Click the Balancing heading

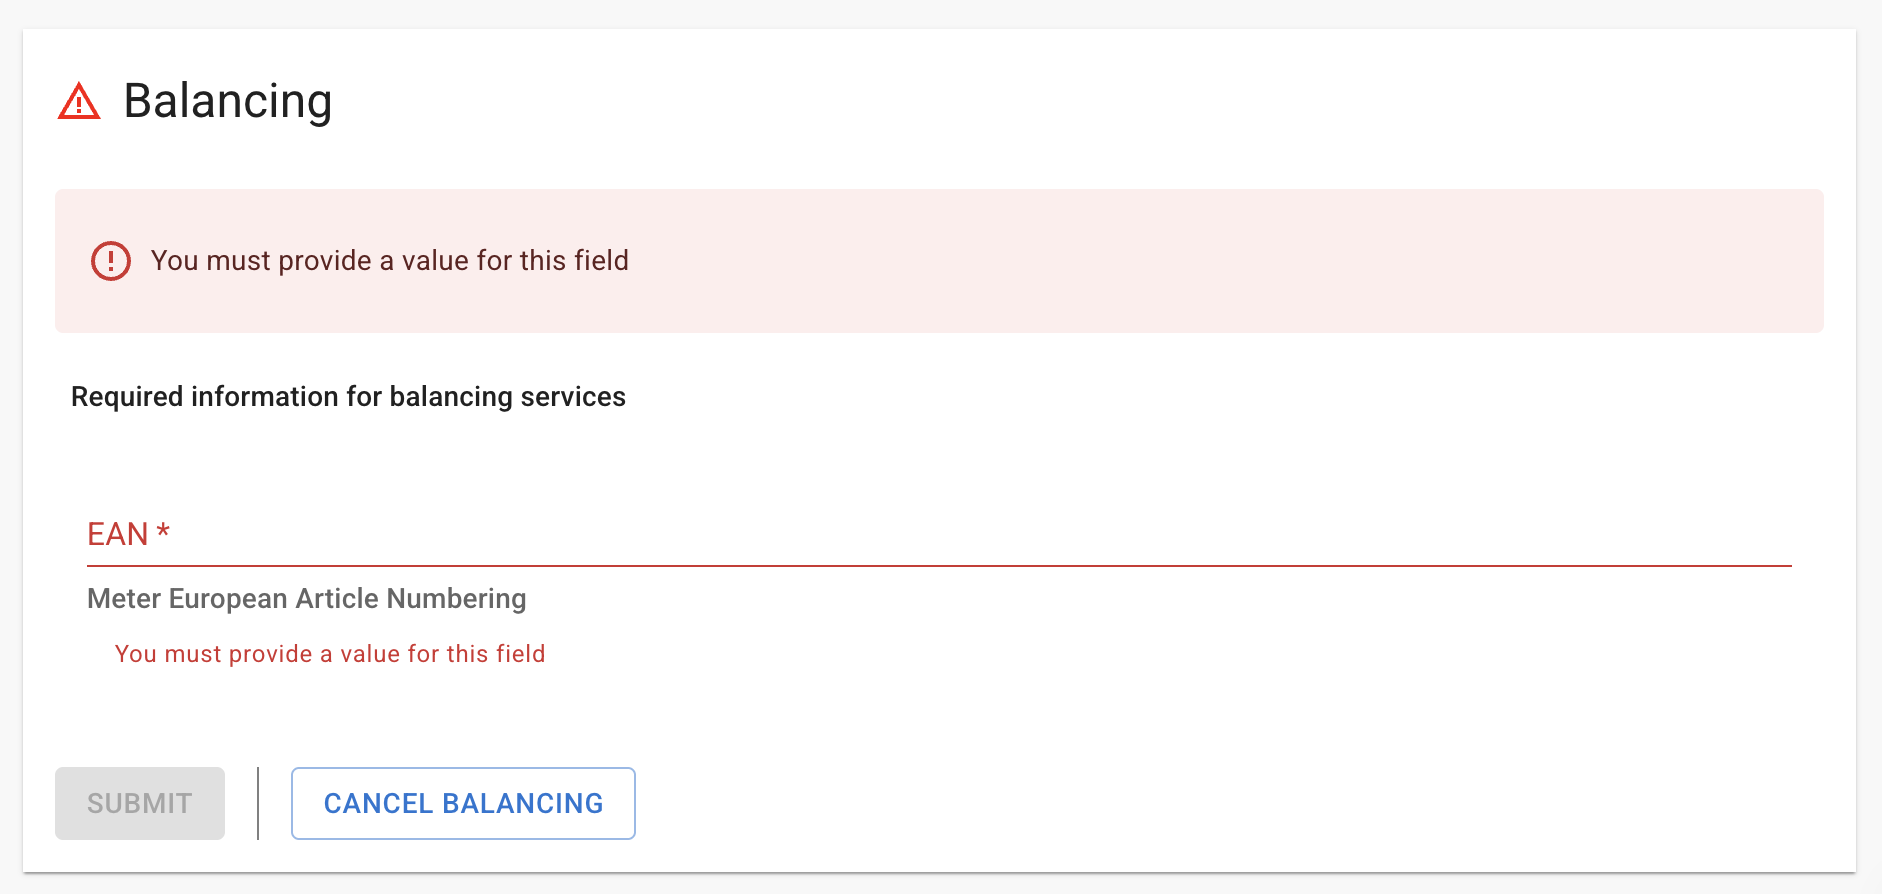(228, 101)
